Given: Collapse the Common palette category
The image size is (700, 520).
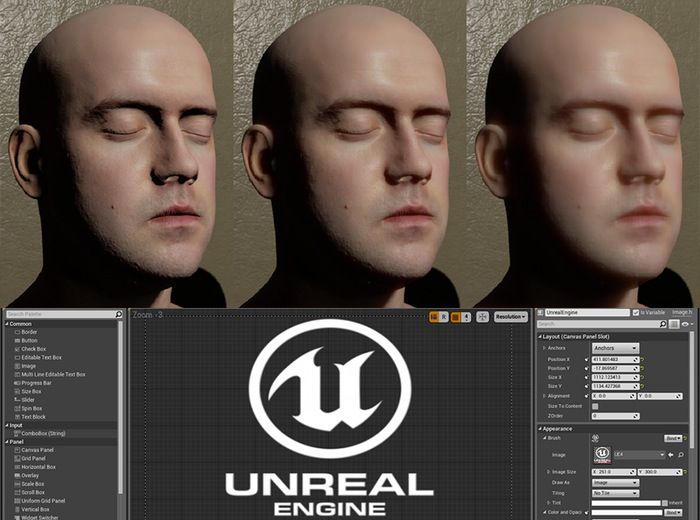Looking at the screenshot, I should pos(7,324).
